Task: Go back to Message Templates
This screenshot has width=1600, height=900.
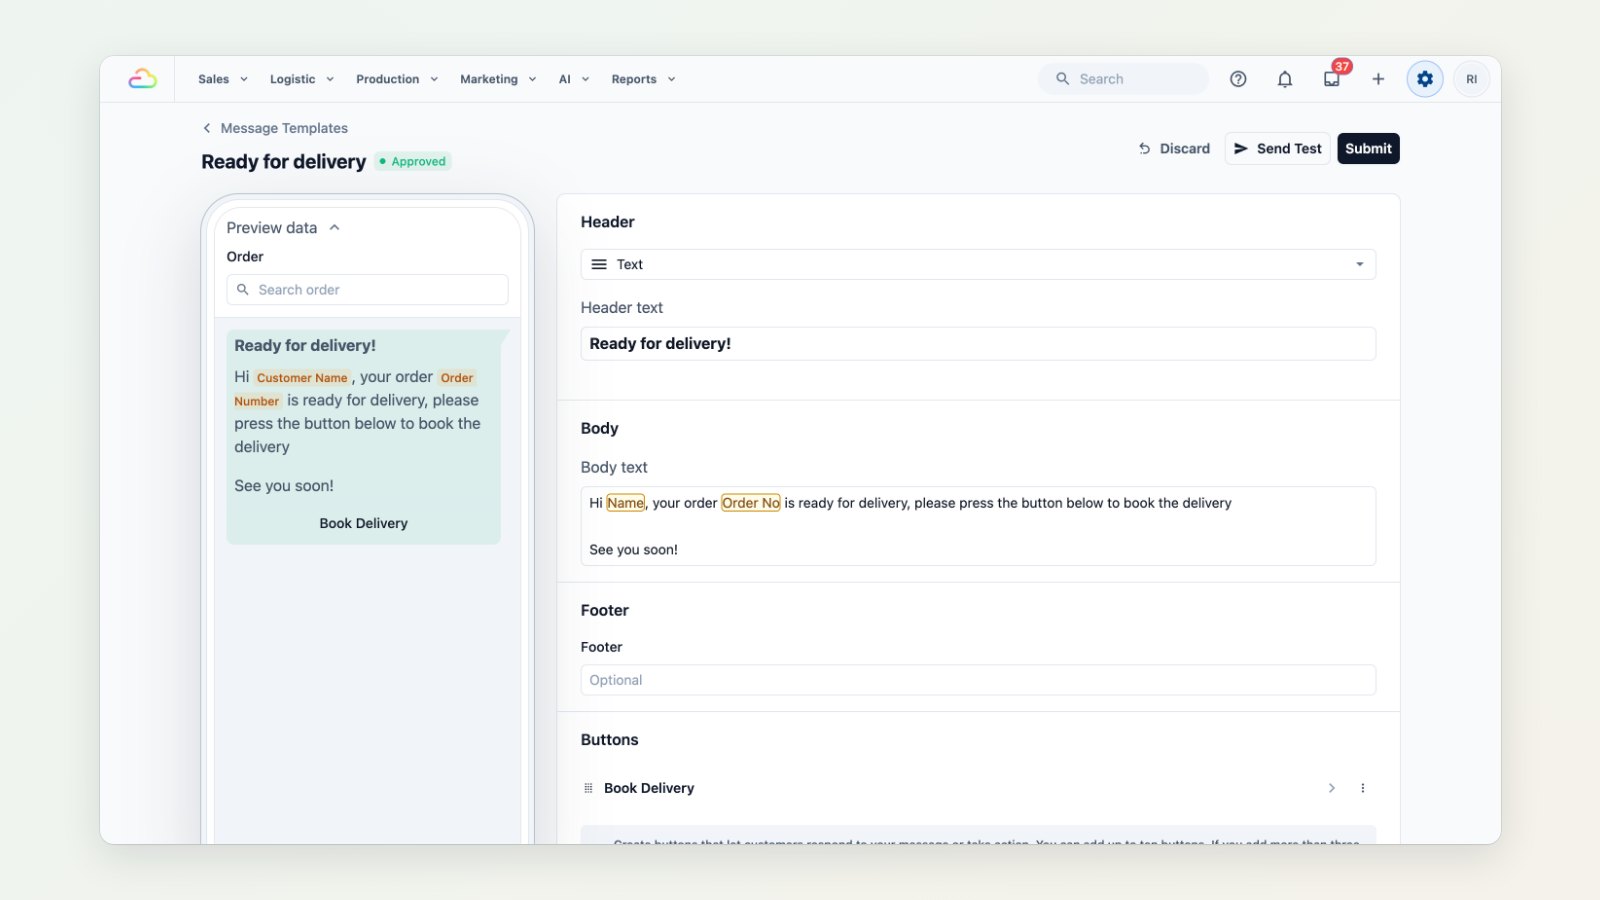Action: (x=275, y=128)
